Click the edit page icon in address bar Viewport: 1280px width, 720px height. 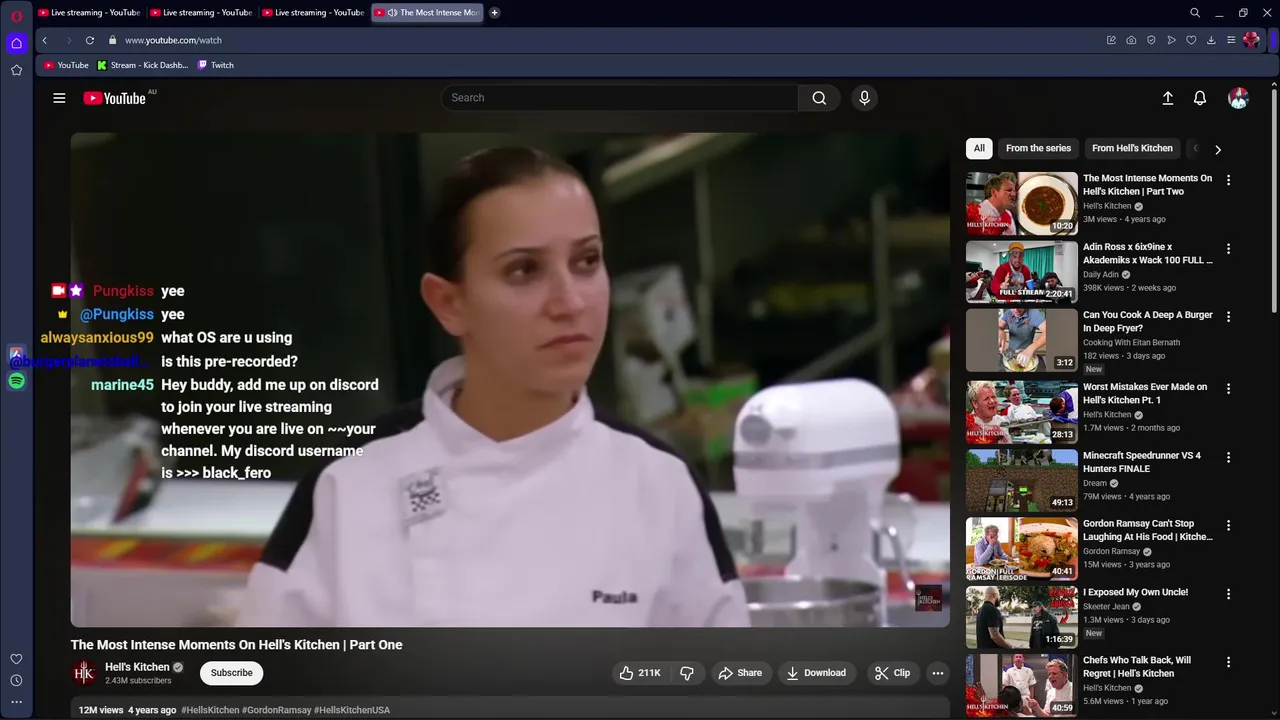(1111, 40)
